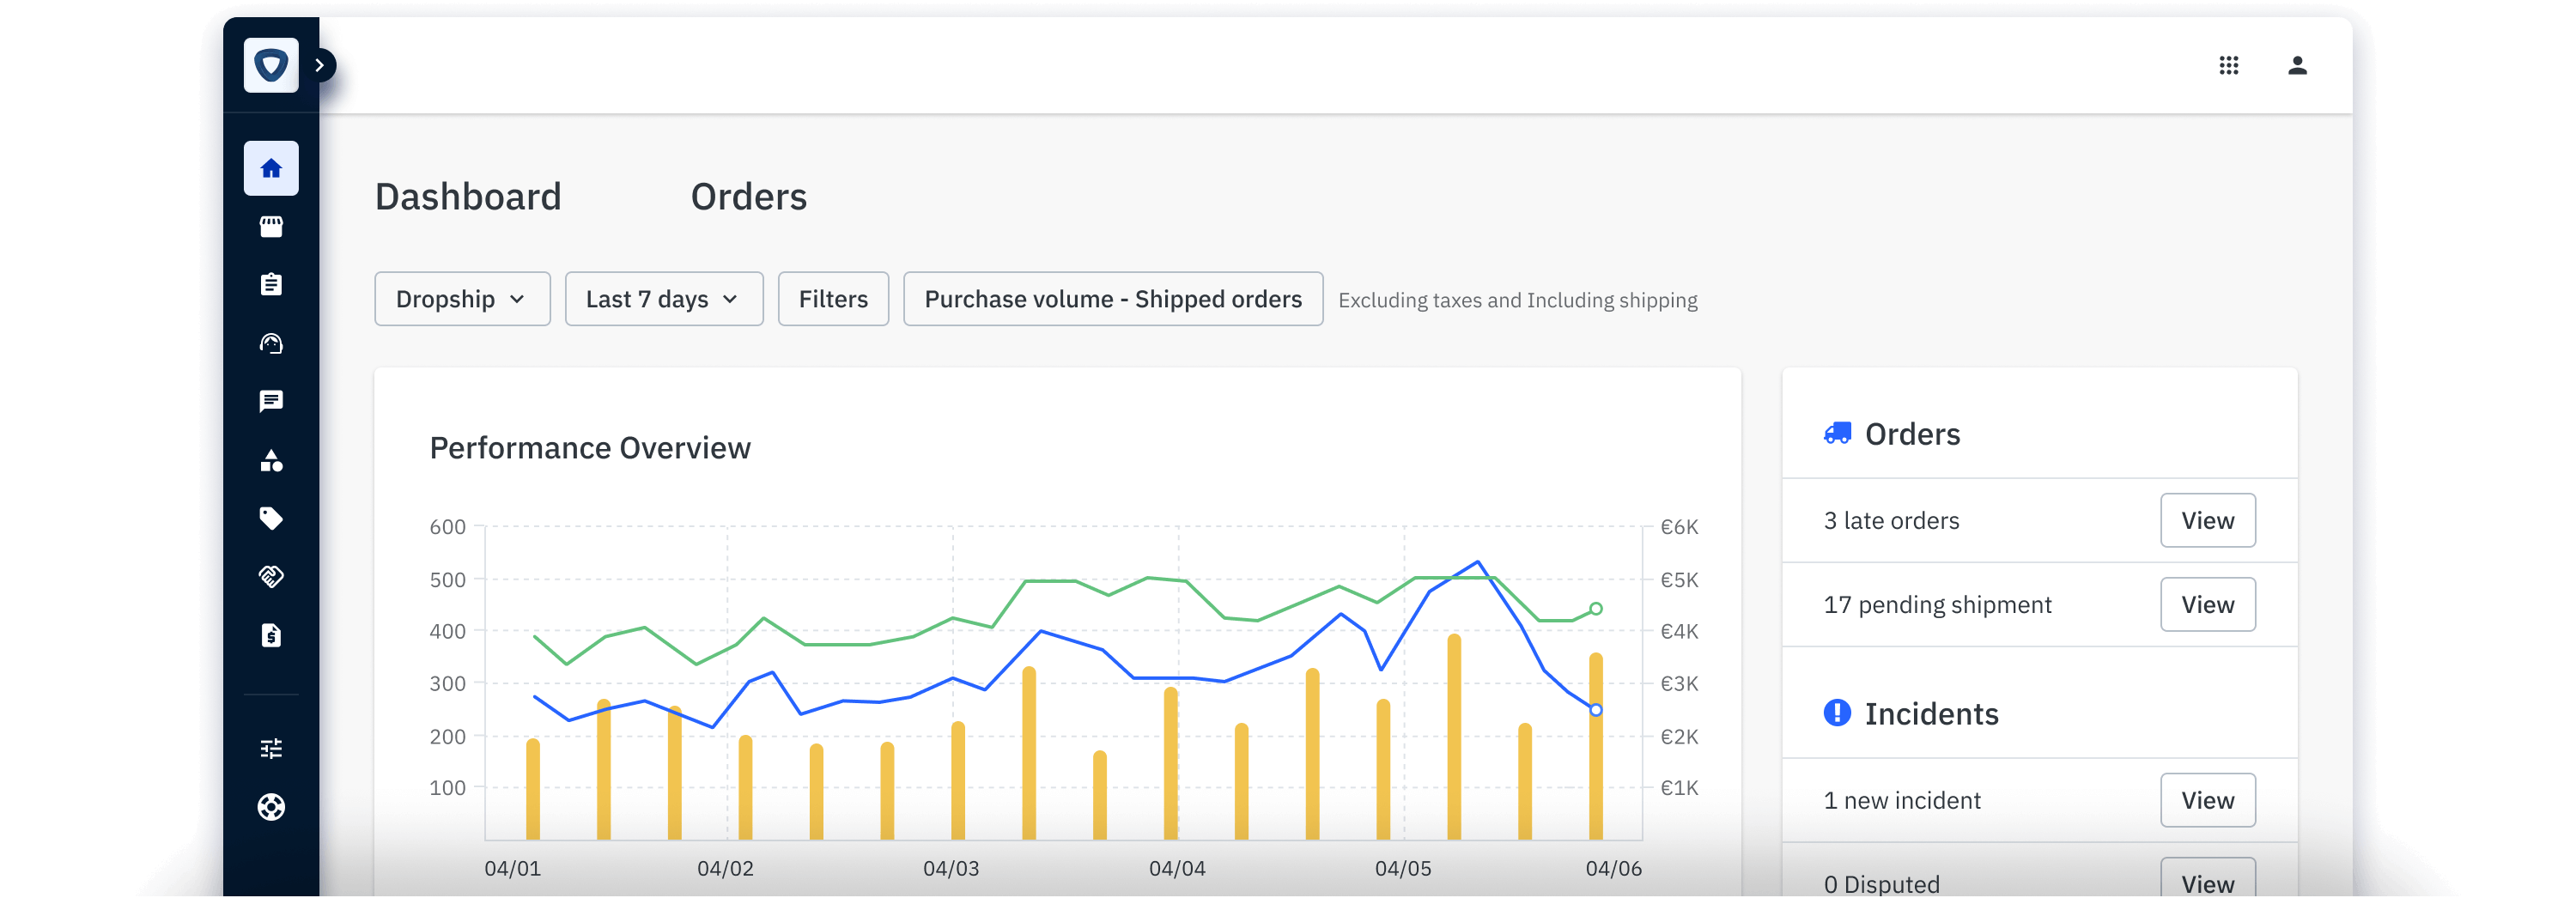Expand the sidebar with the arrow chevron
This screenshot has height=898, width=2576.
(320, 65)
